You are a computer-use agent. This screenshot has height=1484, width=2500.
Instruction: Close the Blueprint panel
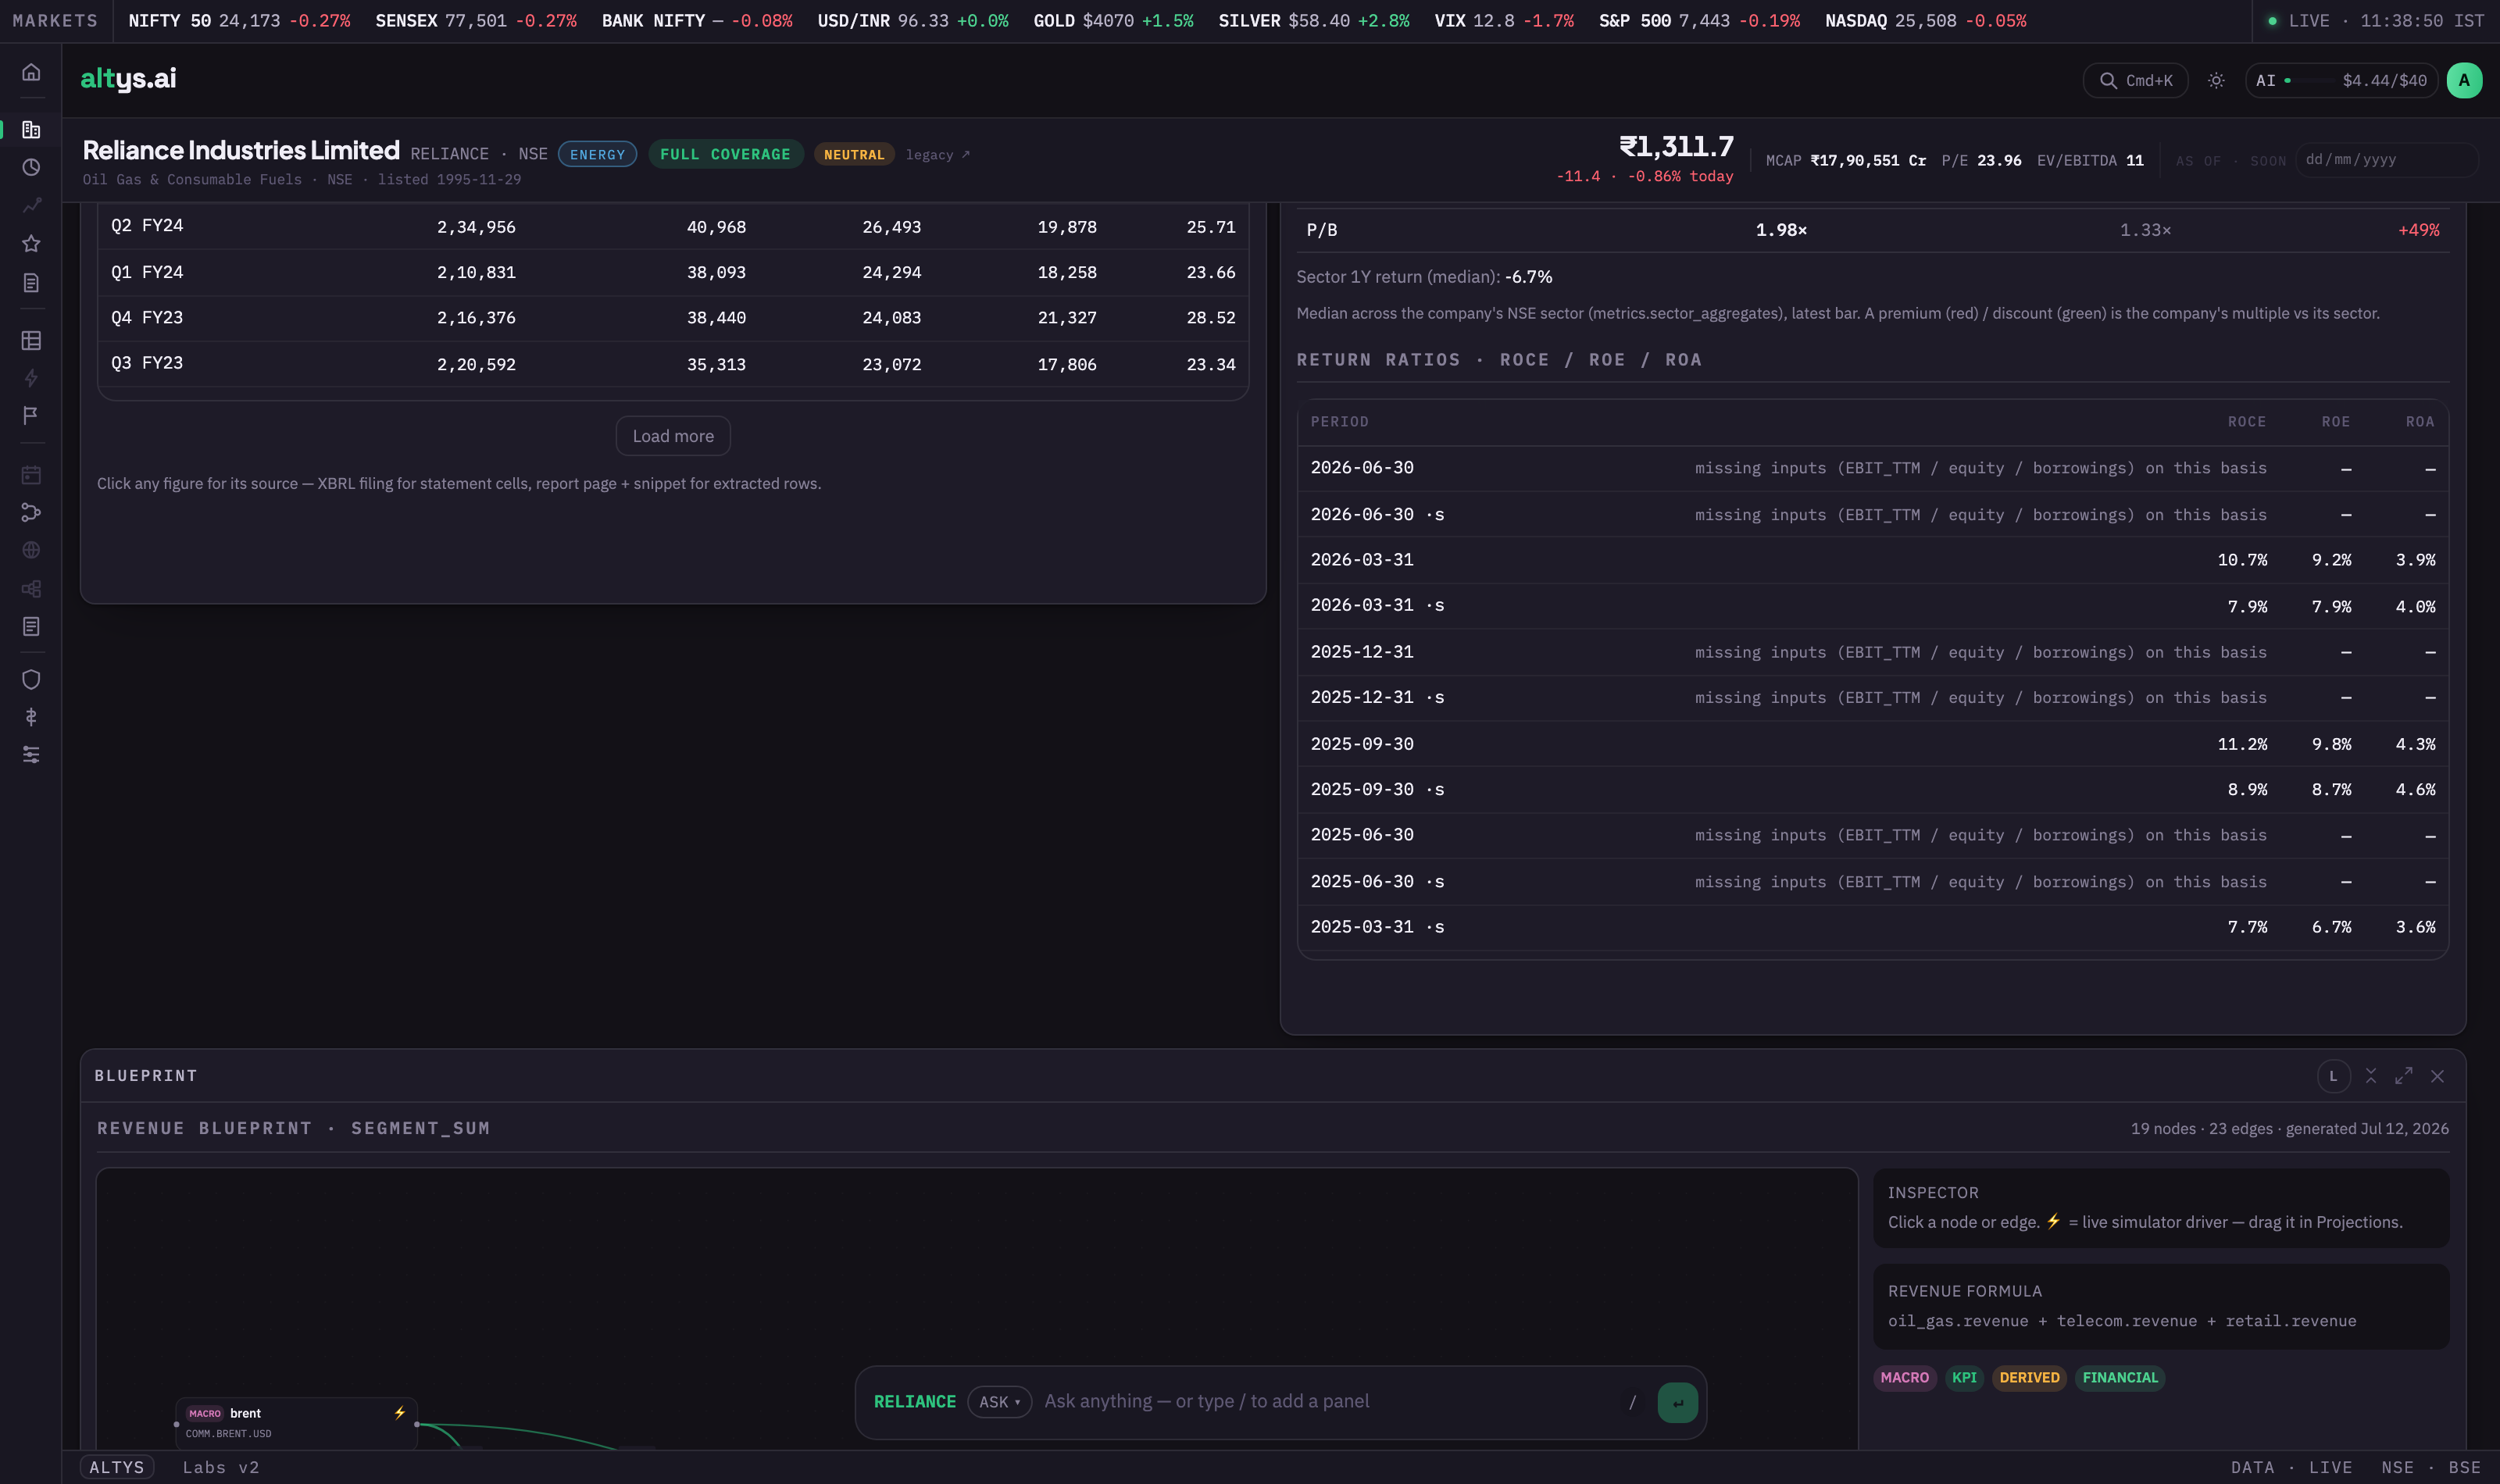pos(2437,1076)
